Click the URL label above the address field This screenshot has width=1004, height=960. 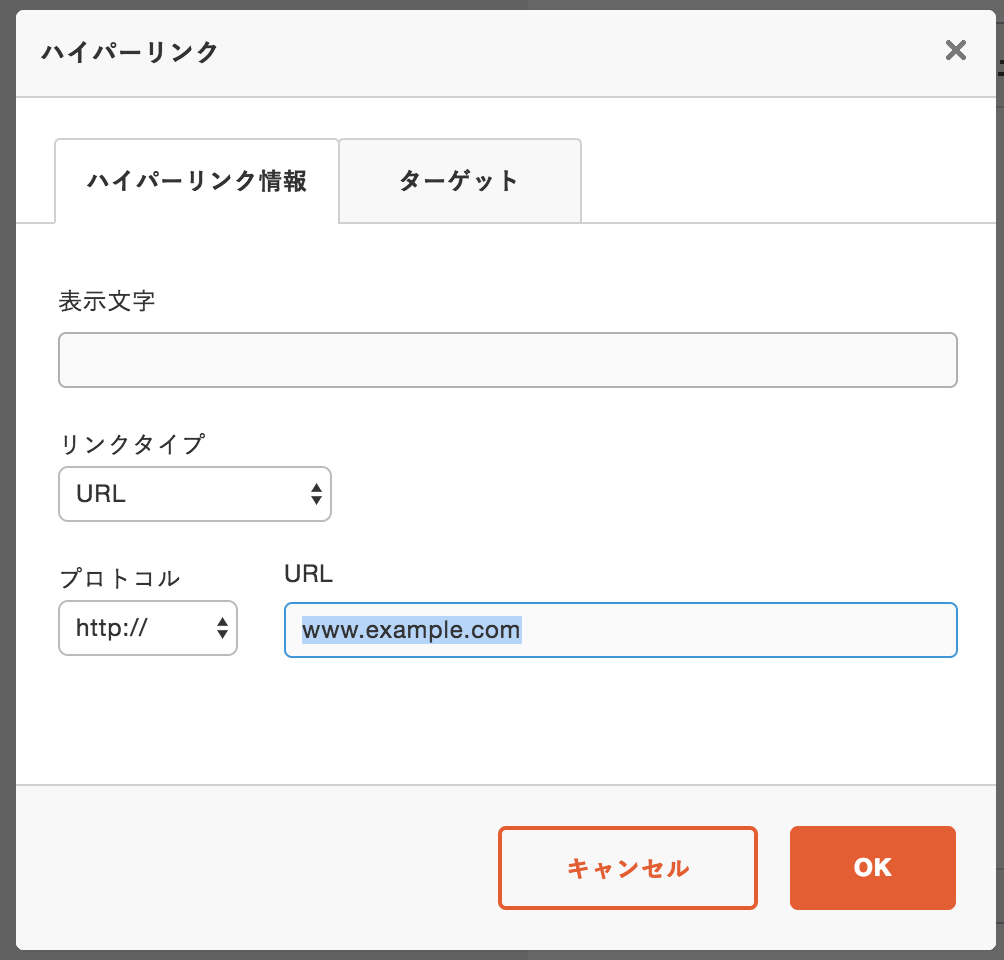308,574
